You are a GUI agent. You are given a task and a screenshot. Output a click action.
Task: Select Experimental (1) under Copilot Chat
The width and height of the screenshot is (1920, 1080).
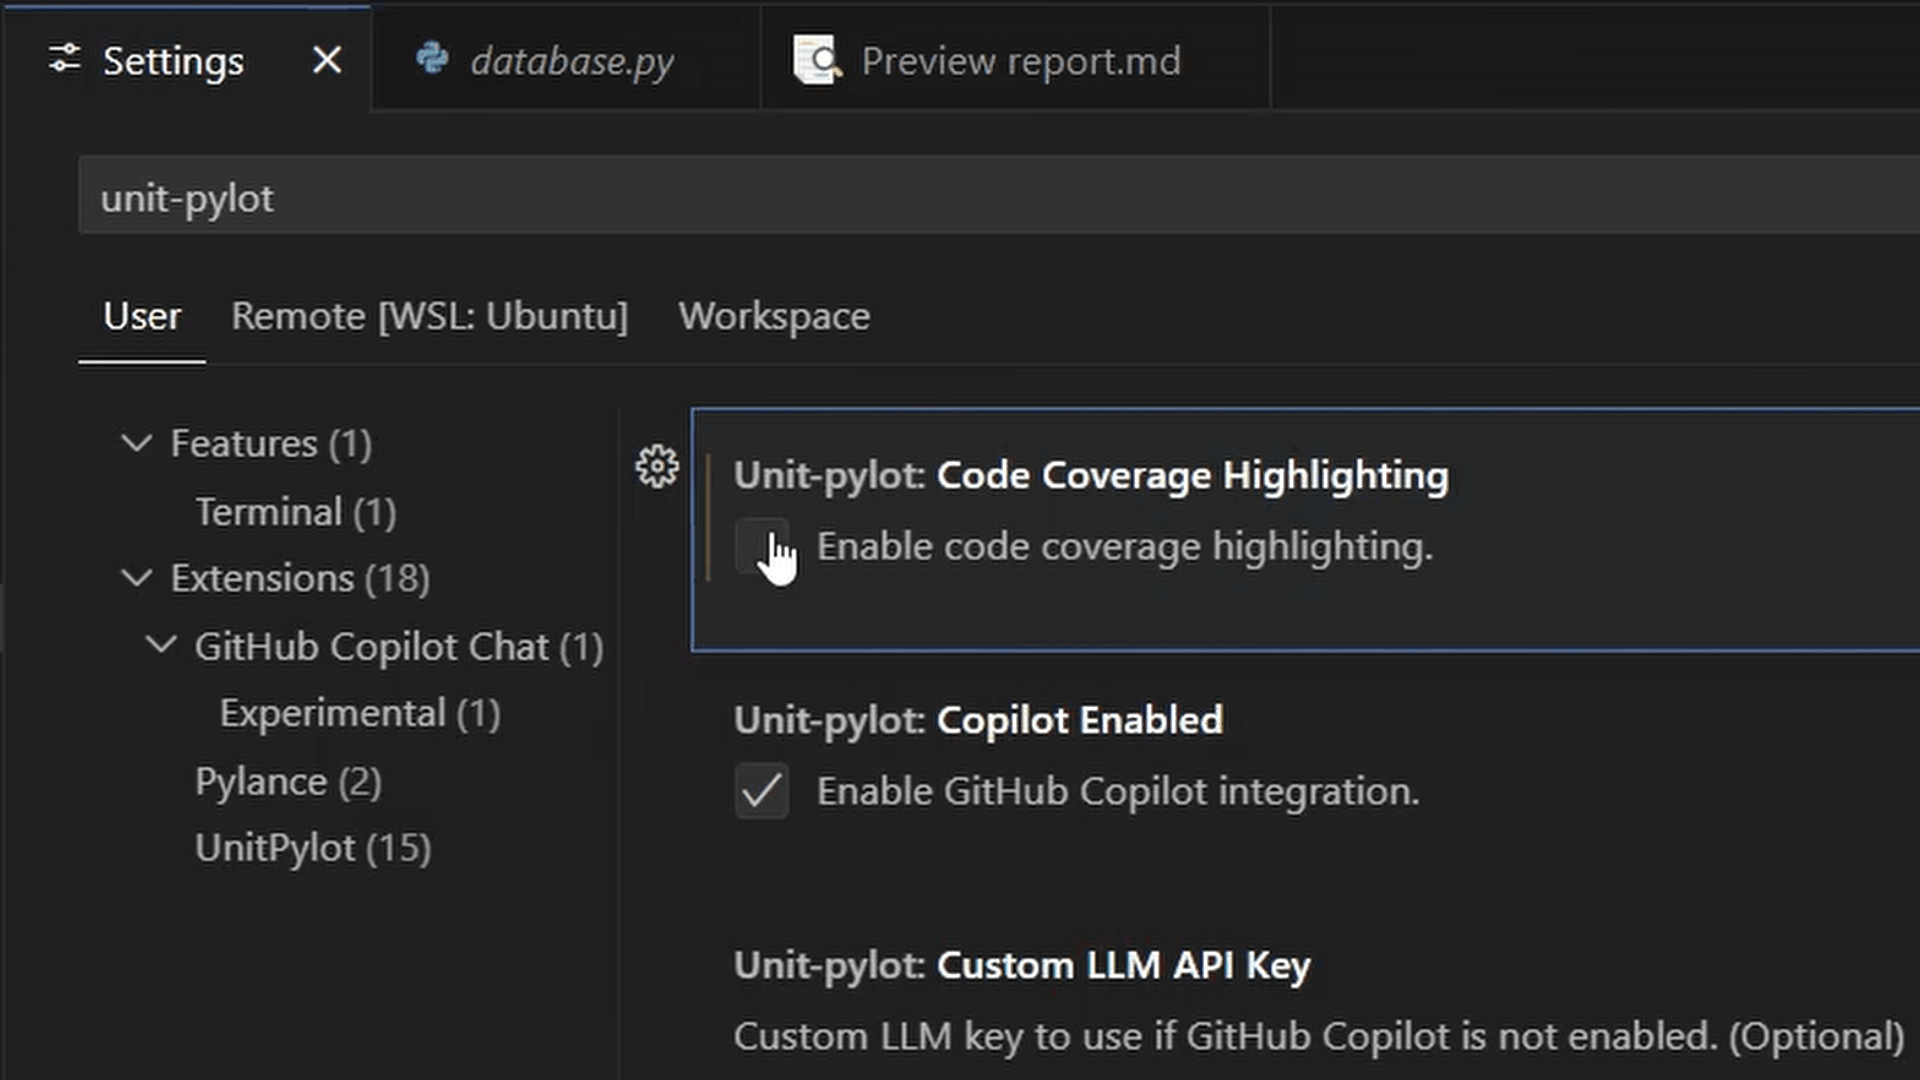click(359, 714)
